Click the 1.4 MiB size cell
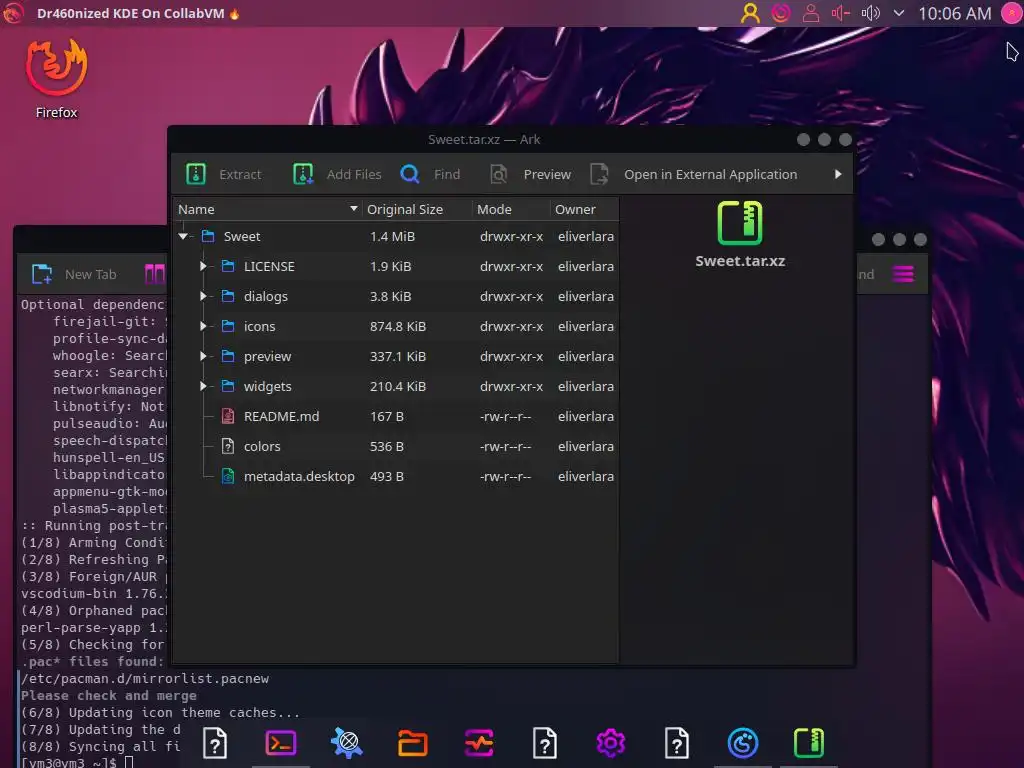1024x768 pixels. [x=392, y=236]
